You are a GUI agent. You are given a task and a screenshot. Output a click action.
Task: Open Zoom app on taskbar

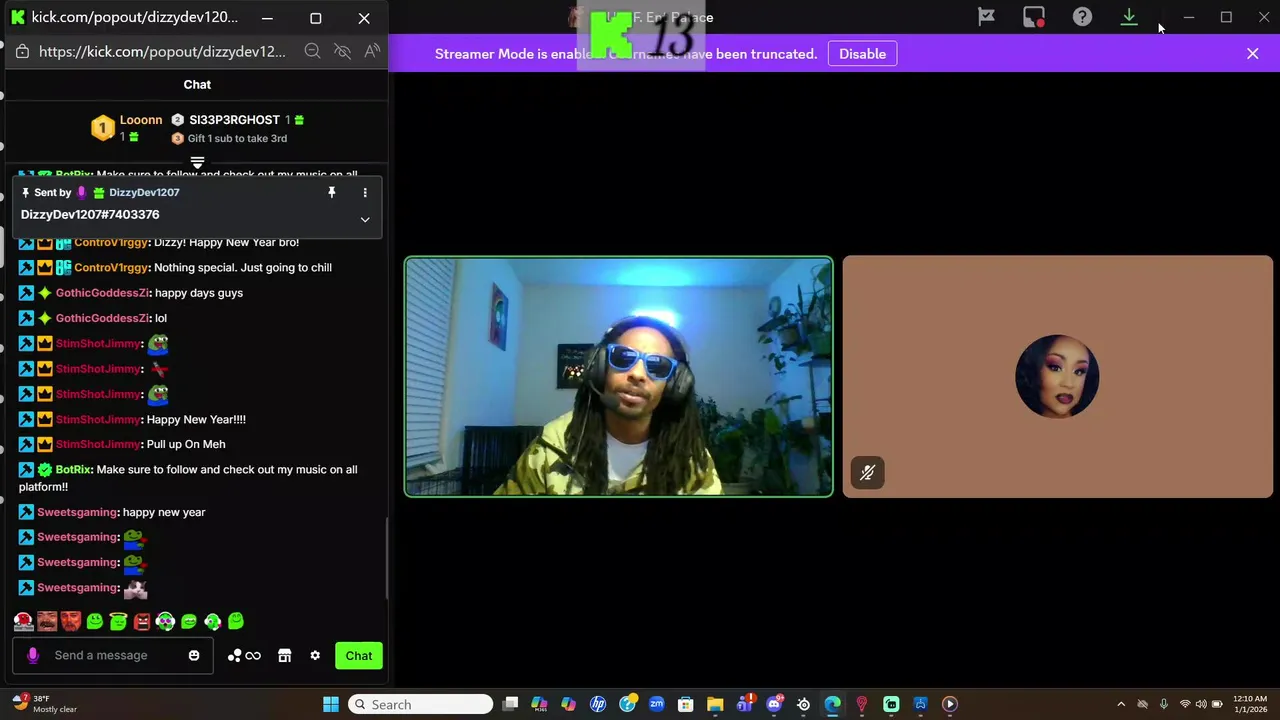(656, 704)
